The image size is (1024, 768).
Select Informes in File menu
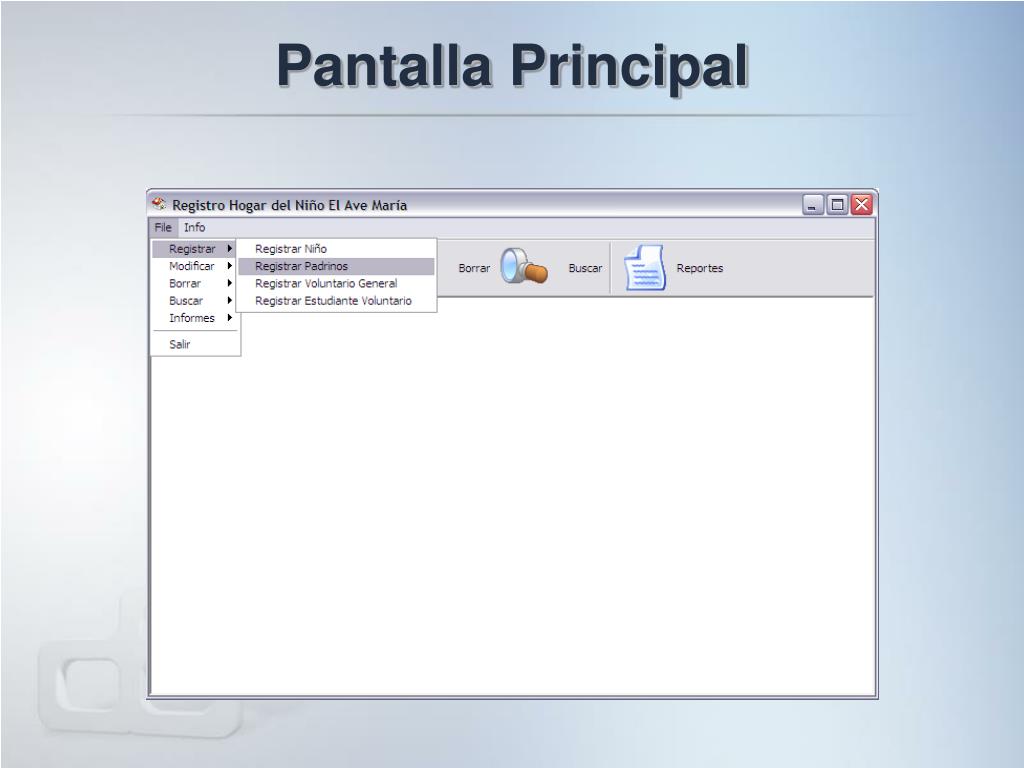[x=195, y=318]
